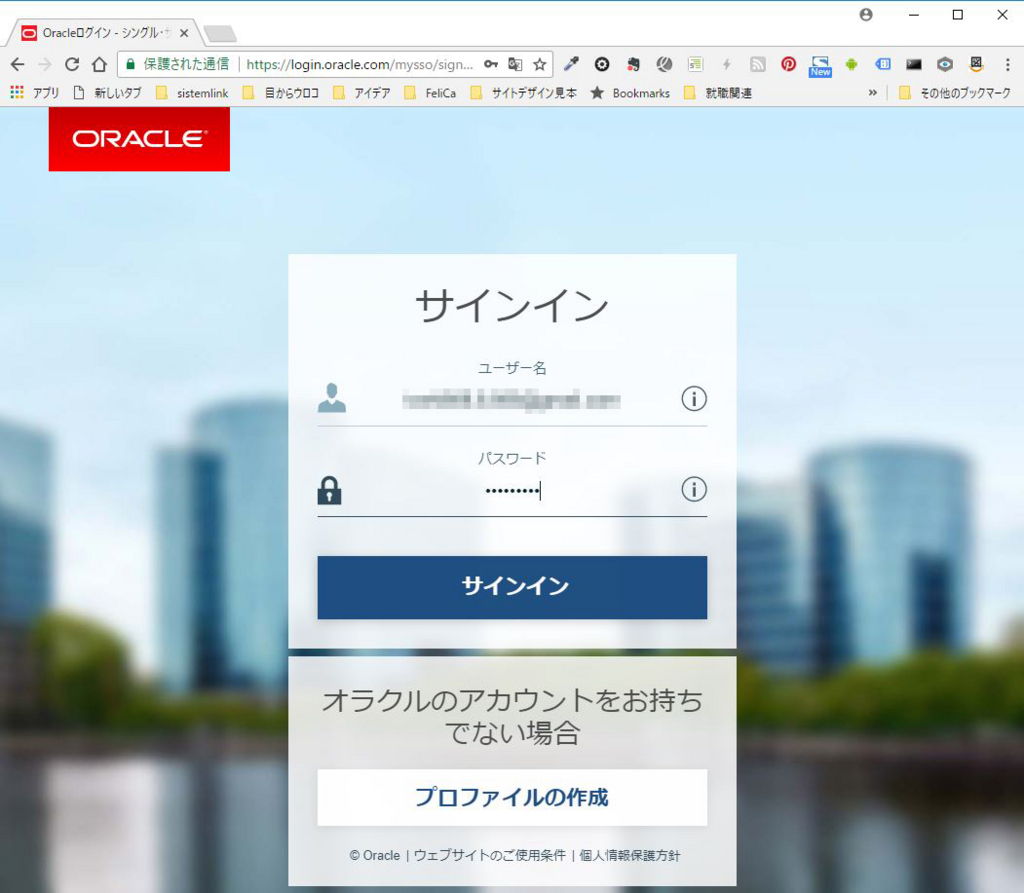Open 個人情報保護方針 link

(x=630, y=855)
